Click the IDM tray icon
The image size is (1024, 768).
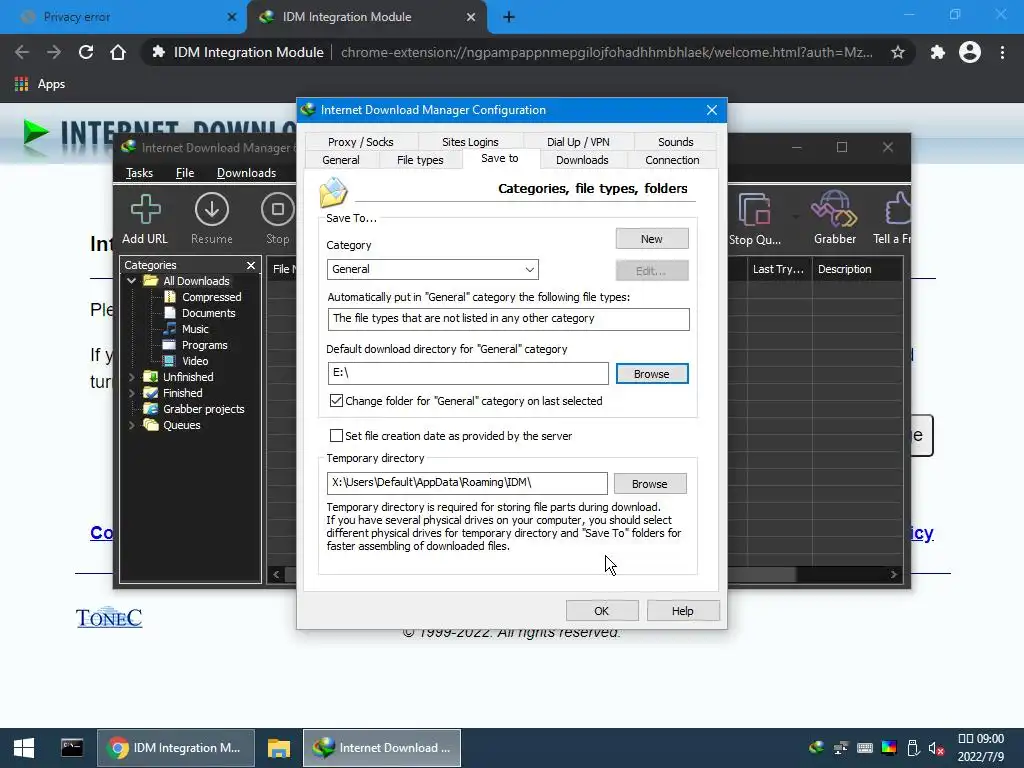pyautogui.click(x=816, y=748)
